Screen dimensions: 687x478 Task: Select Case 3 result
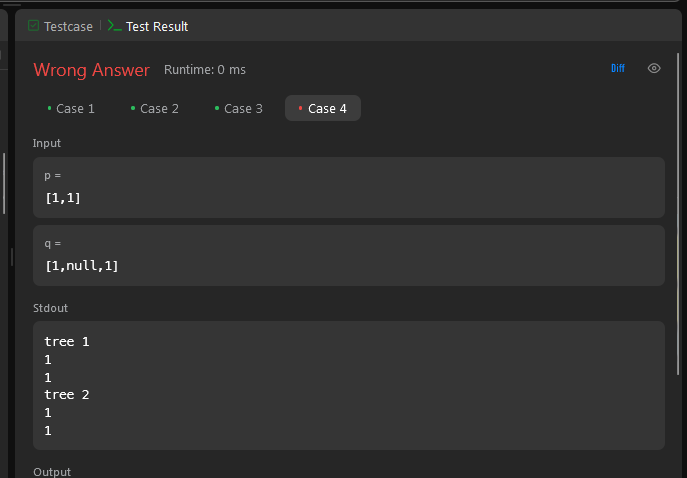pos(239,108)
